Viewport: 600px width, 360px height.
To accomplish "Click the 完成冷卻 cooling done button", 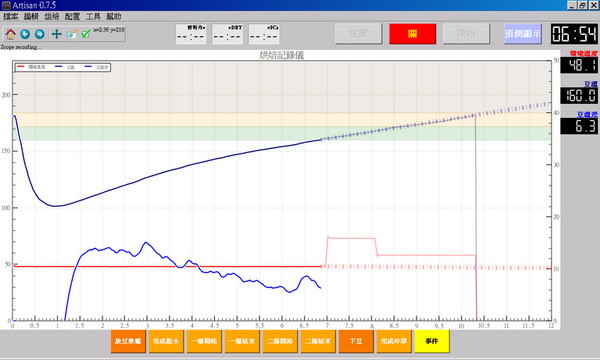I will (393, 341).
